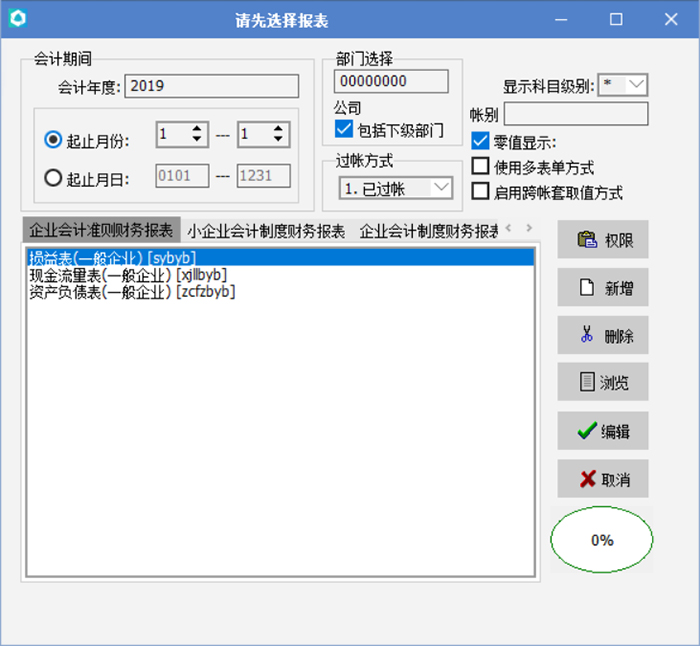Click the app logo in title bar

point(18,19)
